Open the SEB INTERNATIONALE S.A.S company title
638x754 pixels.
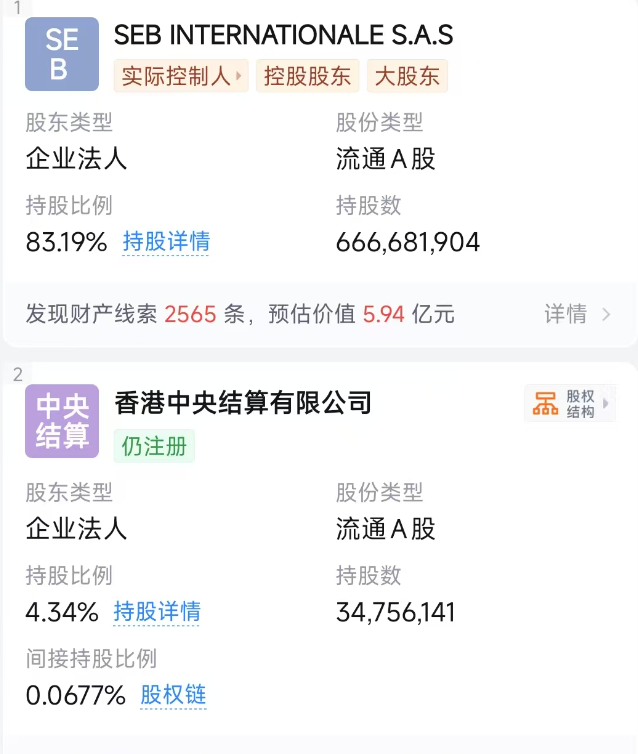coord(283,35)
